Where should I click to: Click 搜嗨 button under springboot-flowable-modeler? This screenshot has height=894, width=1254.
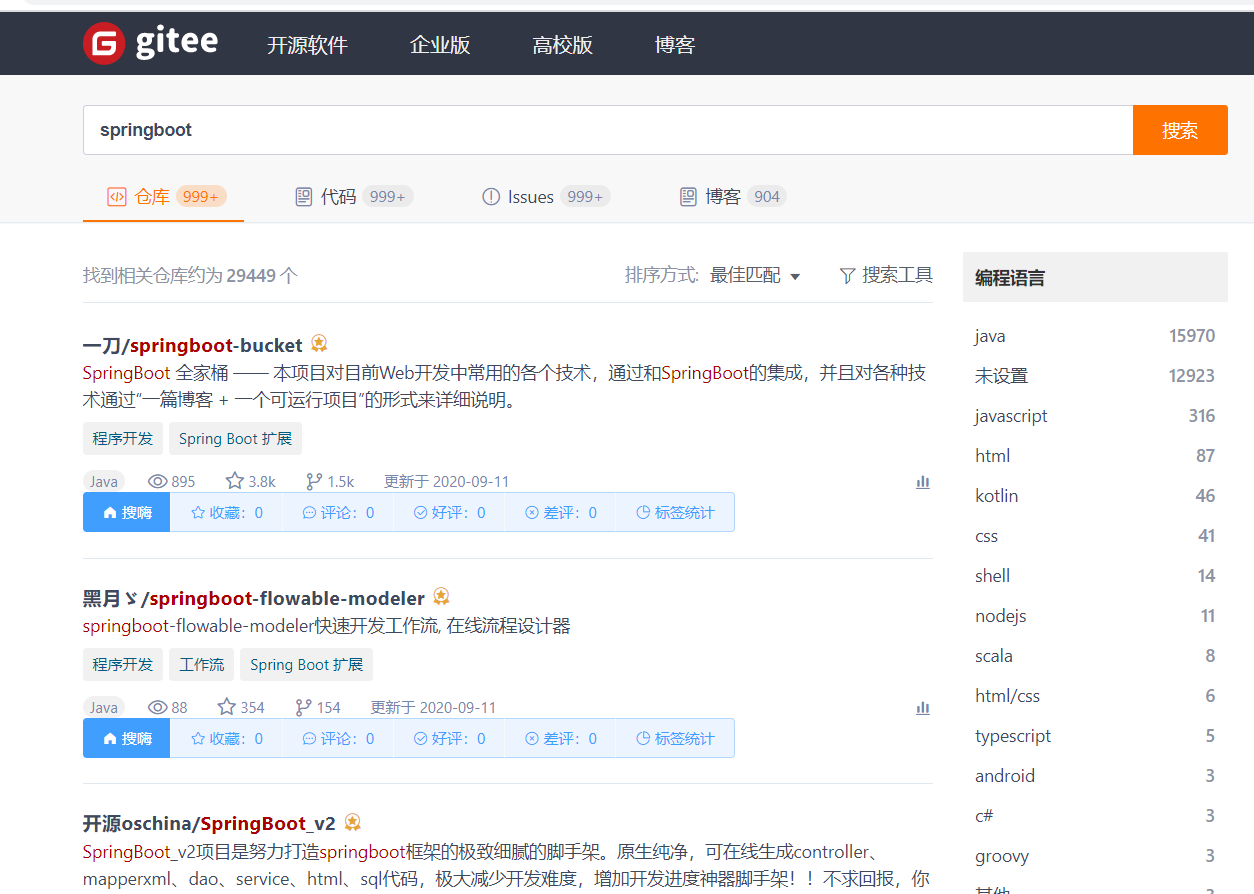pos(127,738)
